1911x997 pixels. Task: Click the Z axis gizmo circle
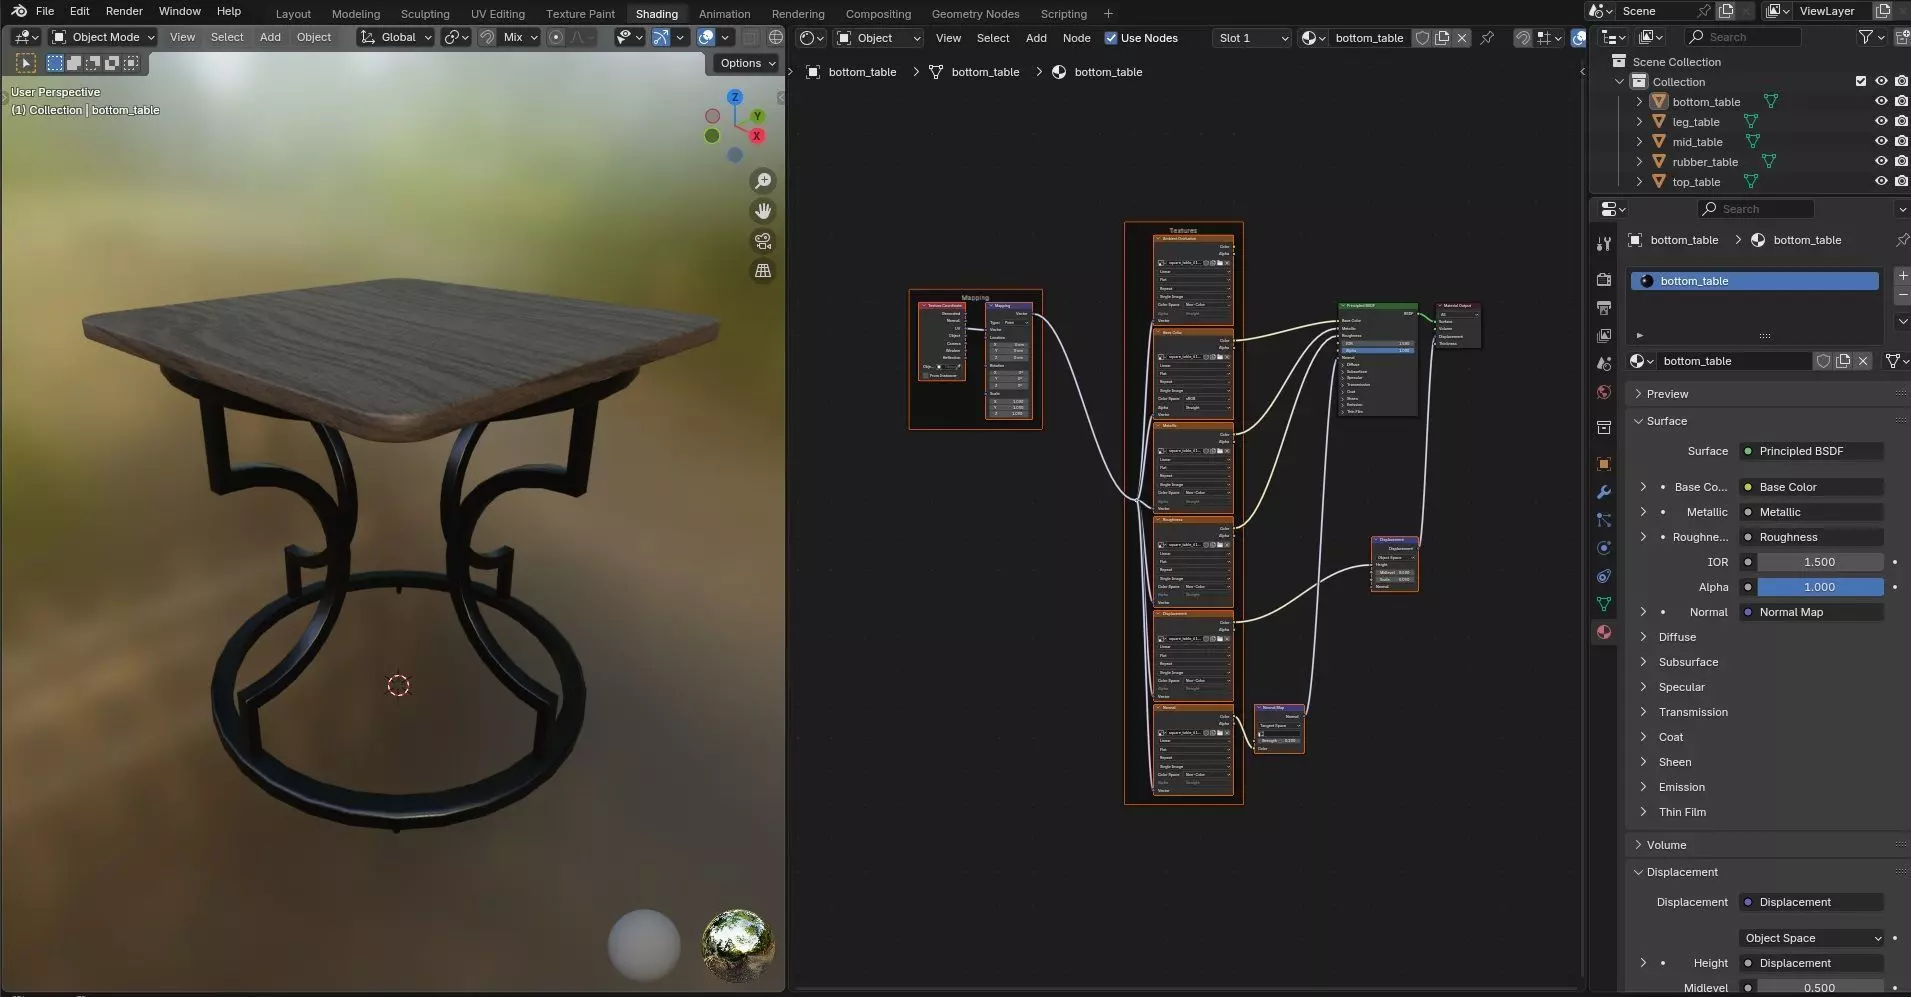click(x=735, y=97)
